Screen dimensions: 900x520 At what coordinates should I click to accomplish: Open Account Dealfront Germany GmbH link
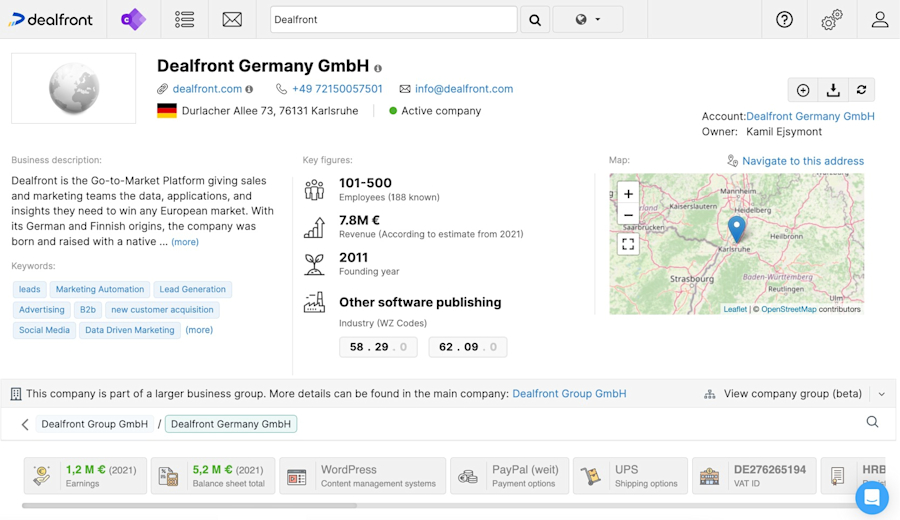click(x=810, y=116)
